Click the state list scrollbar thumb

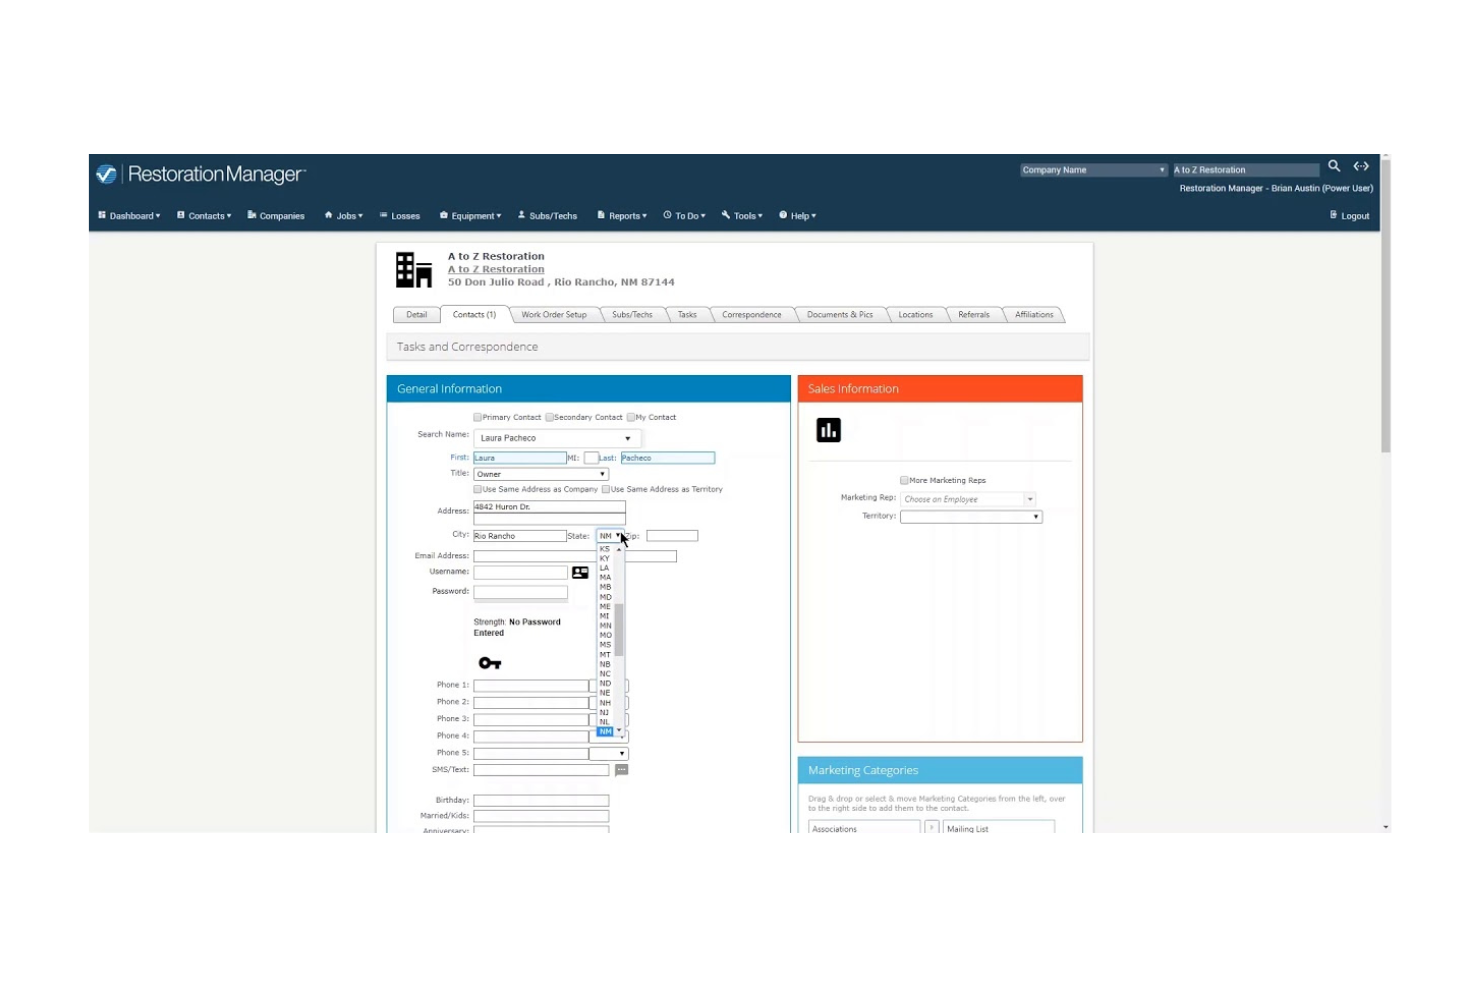pos(619,630)
